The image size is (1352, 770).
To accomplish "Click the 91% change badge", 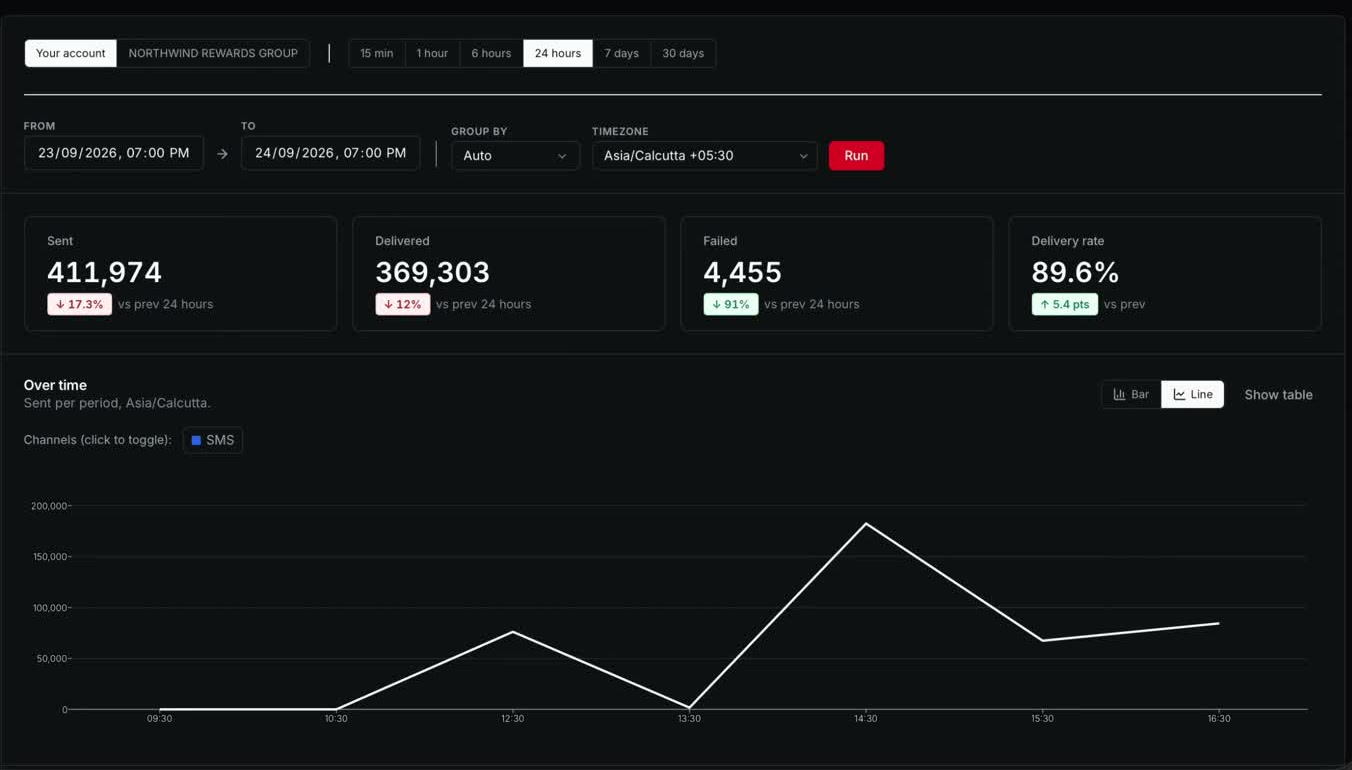I will [x=731, y=304].
